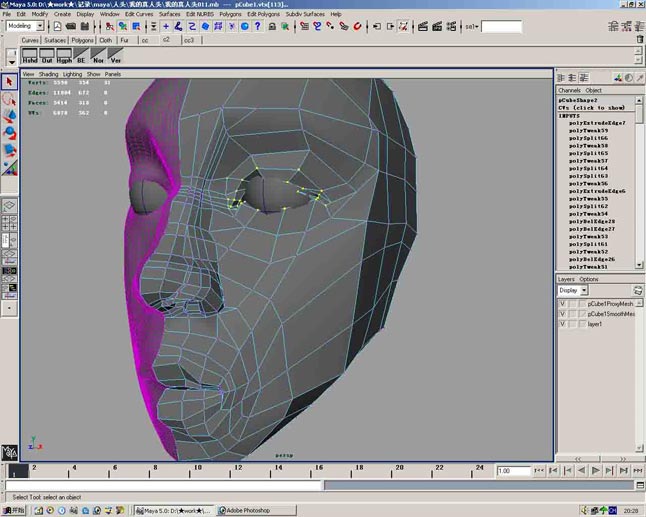
Task: Go to end of playback range
Action: coord(638,470)
